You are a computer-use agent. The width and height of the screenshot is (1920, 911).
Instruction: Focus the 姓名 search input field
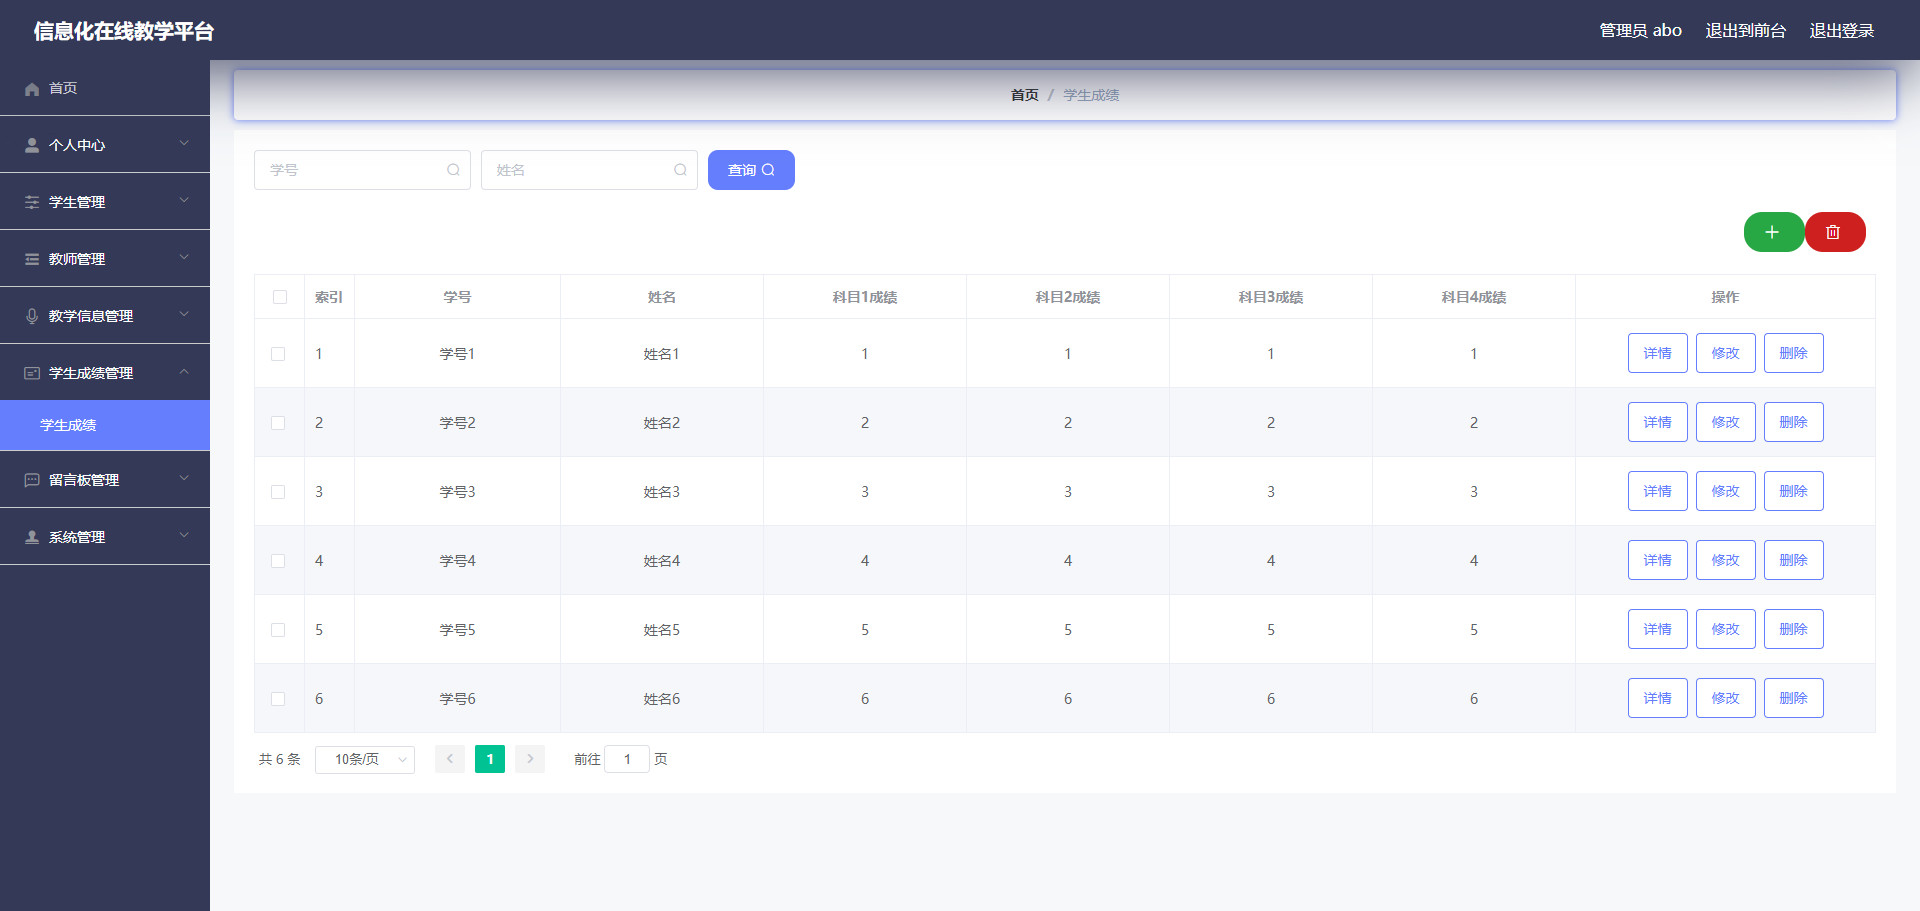[589, 170]
